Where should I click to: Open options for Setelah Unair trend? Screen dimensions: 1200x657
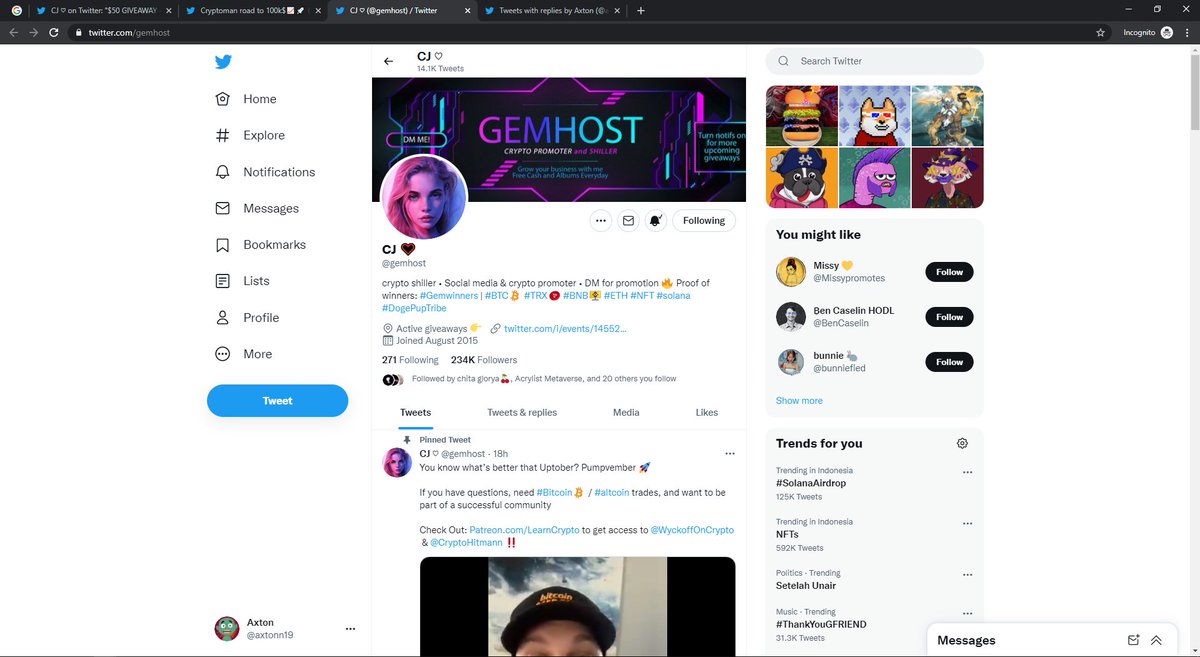pos(967,575)
